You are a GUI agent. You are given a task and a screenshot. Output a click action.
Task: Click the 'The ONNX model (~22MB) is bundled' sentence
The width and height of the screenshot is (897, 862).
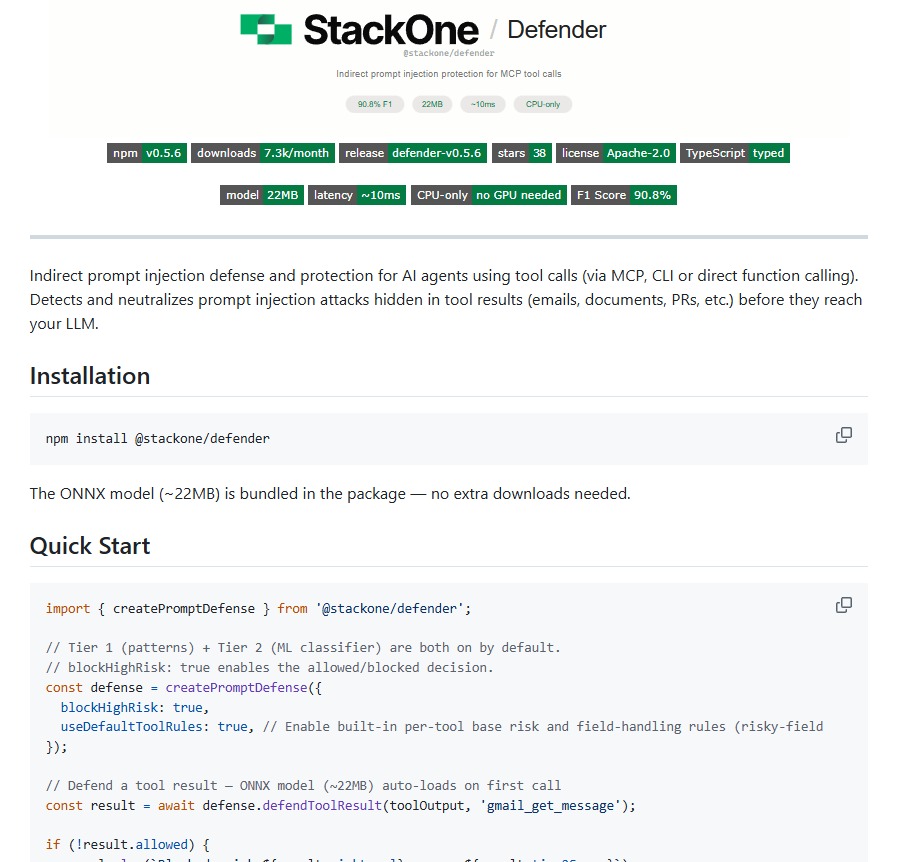(330, 494)
